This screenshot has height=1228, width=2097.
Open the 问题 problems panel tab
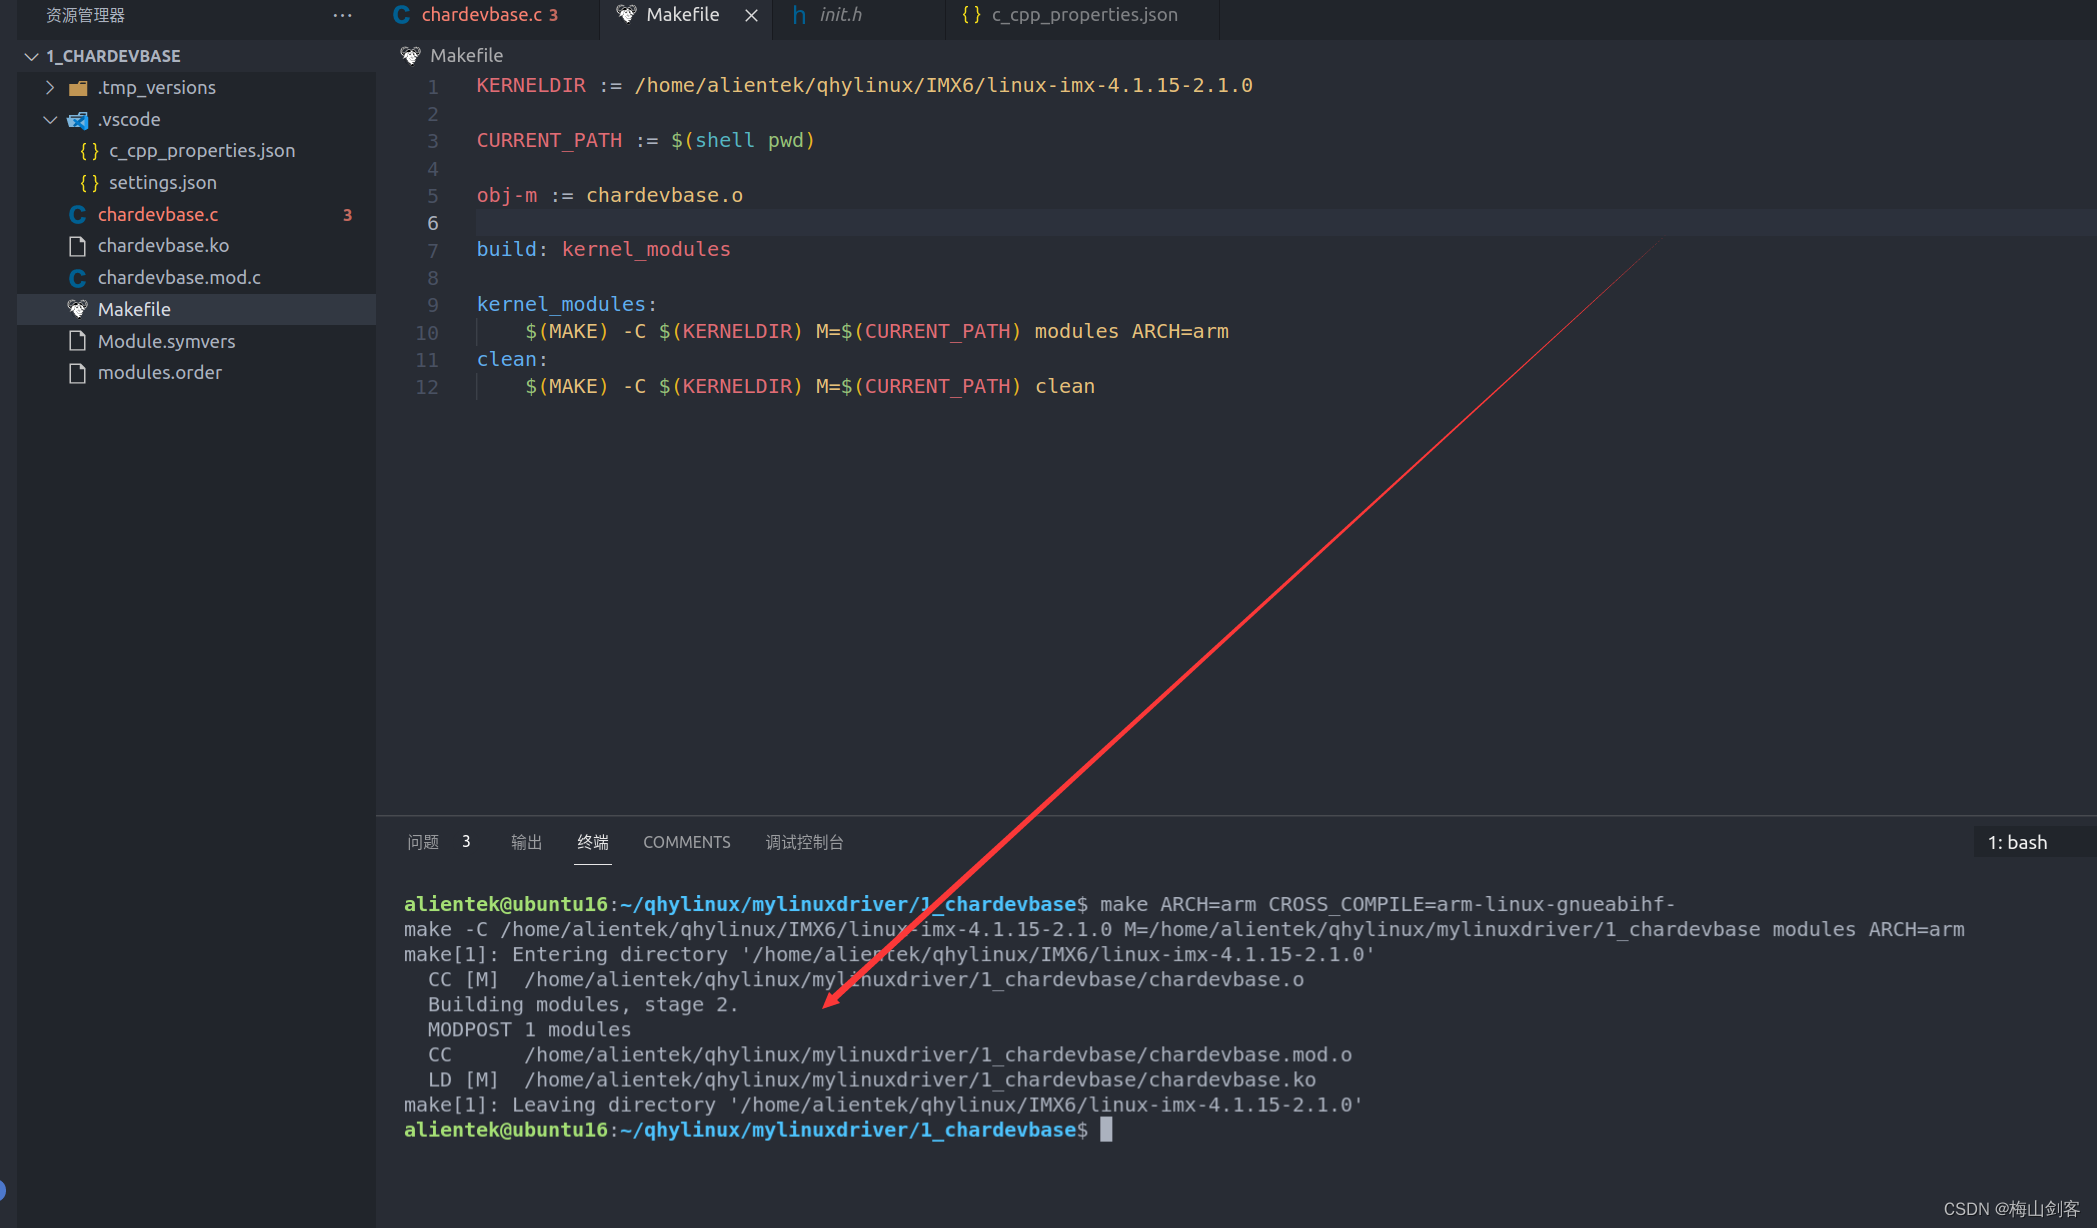(x=422, y=842)
